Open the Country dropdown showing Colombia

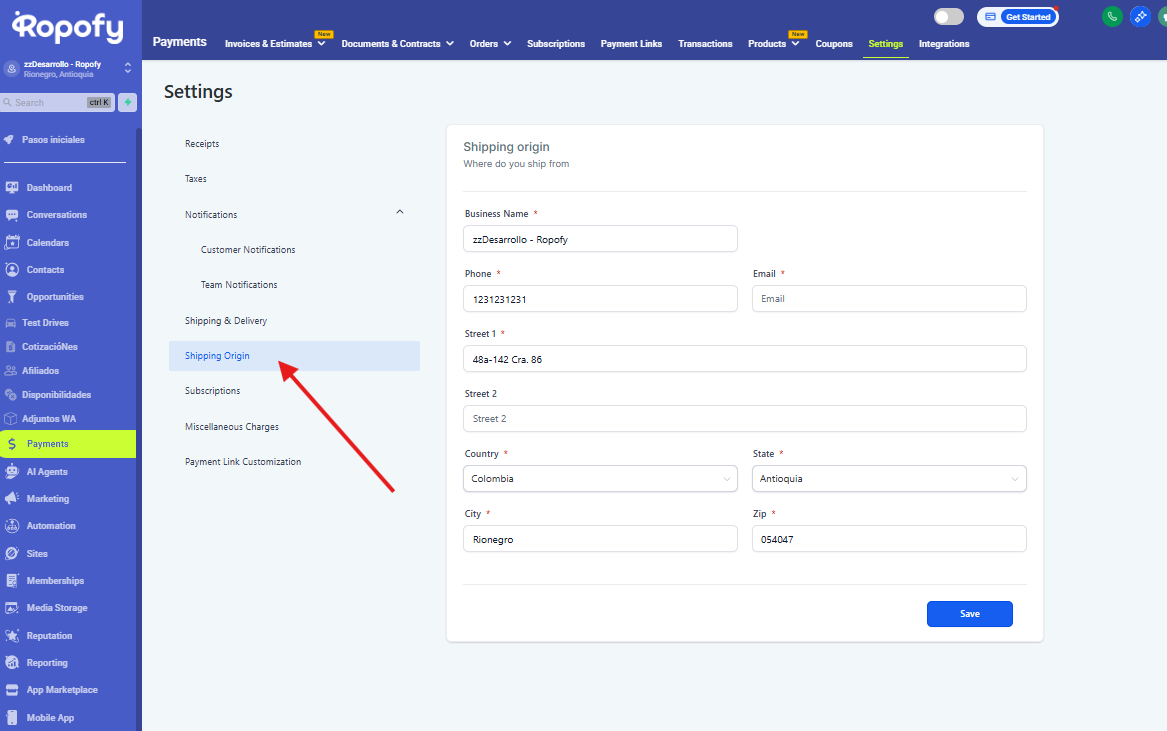pos(600,479)
